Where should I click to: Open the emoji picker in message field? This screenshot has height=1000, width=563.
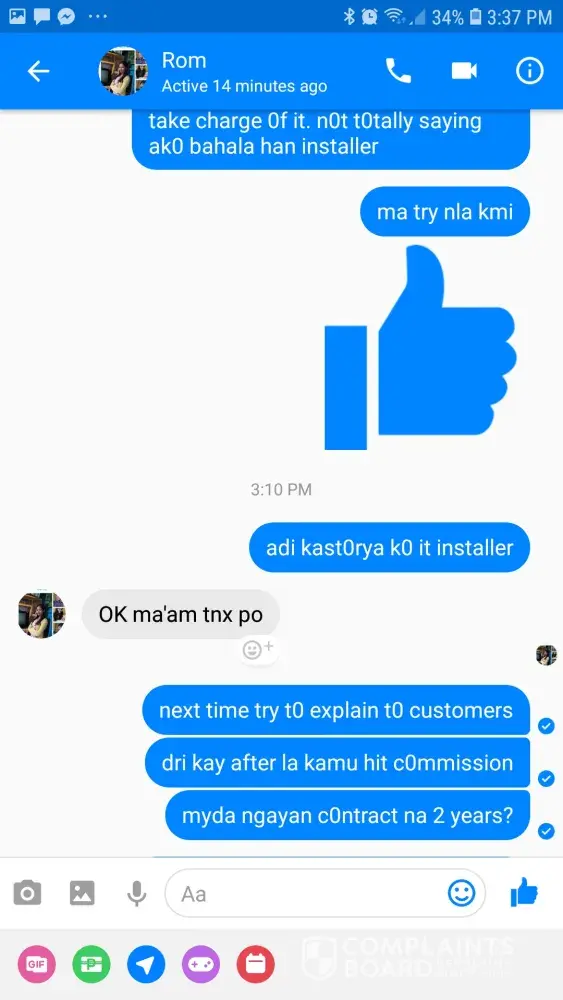[461, 893]
